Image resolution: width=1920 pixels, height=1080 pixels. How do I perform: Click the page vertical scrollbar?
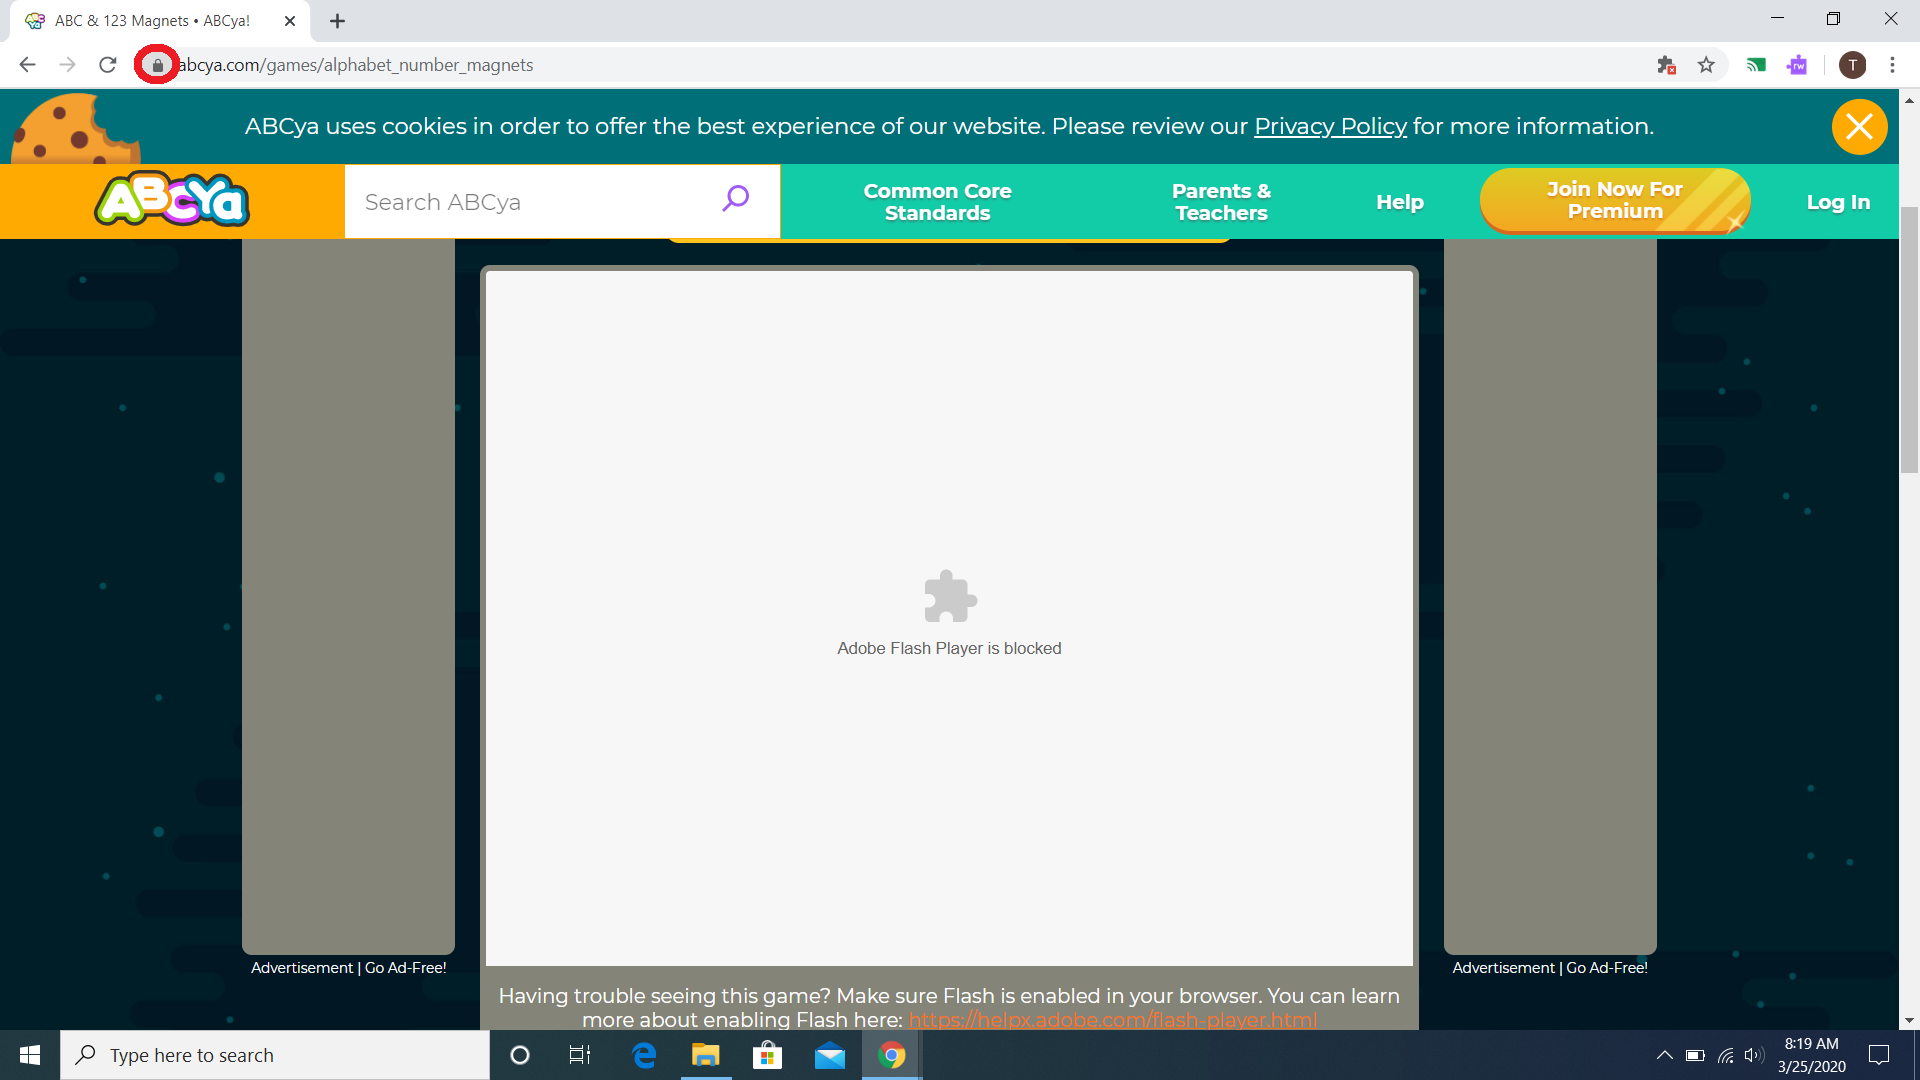tap(1909, 340)
